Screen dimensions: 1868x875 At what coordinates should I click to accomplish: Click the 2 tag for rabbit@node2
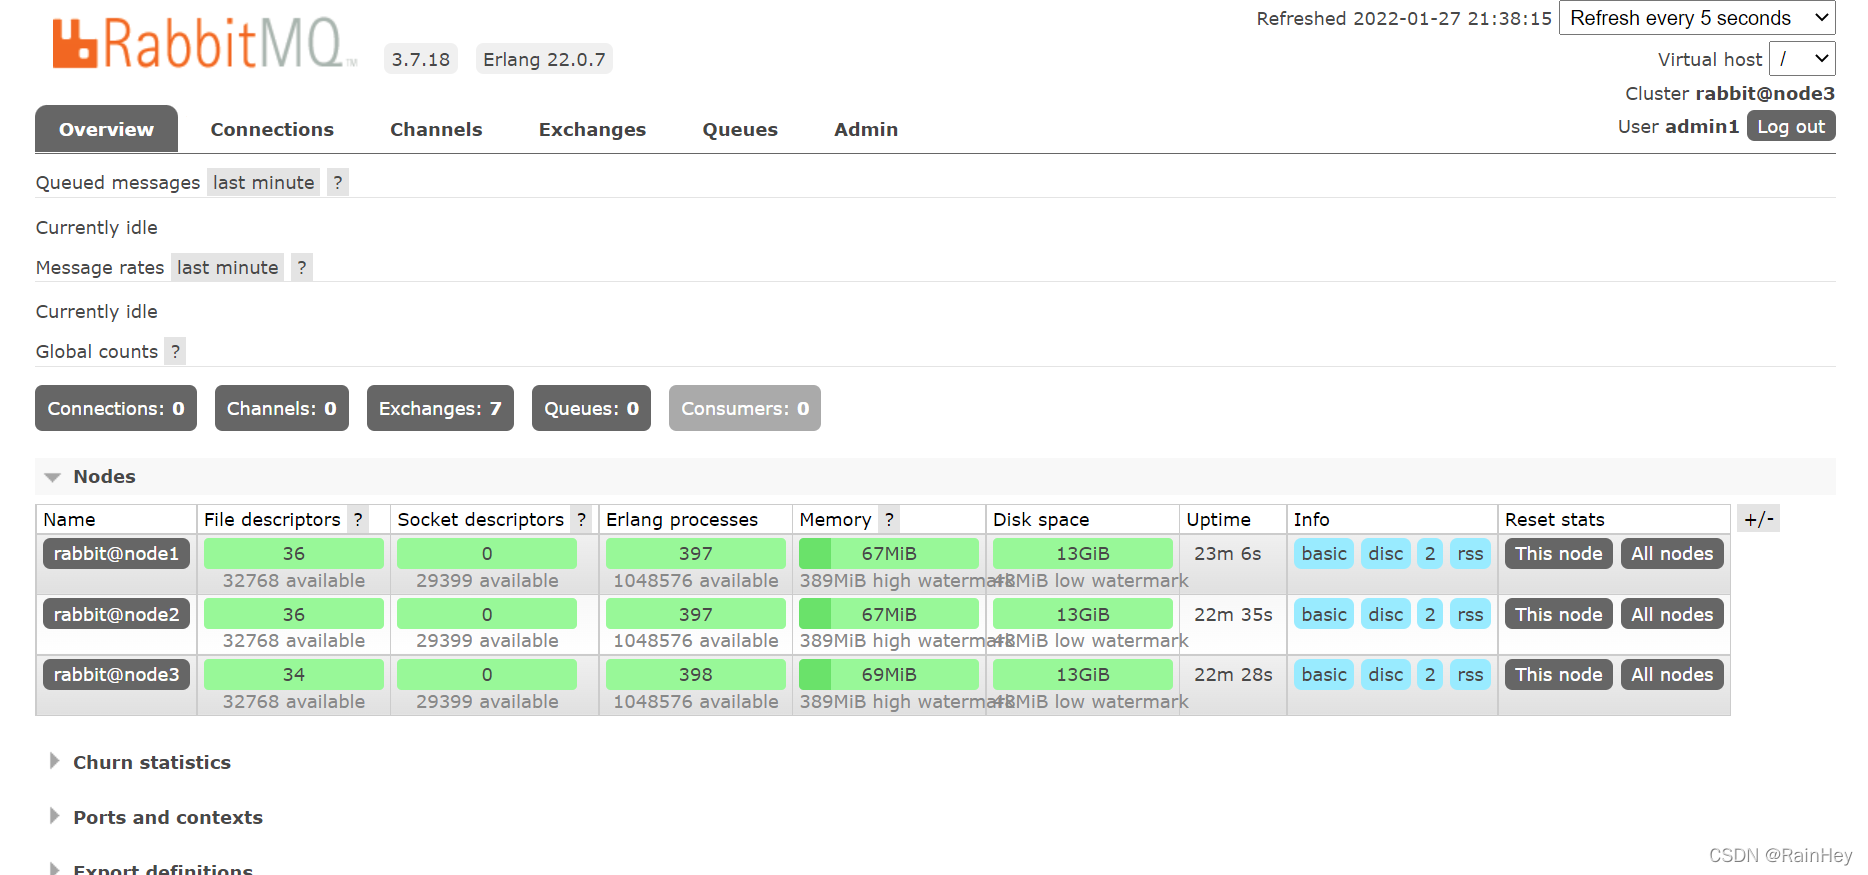[x=1430, y=614]
